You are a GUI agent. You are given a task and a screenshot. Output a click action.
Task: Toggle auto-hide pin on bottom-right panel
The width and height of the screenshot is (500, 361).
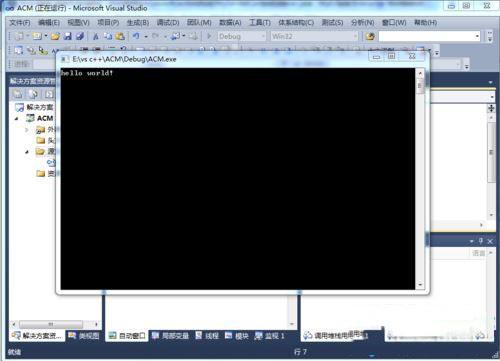pyautogui.click(x=481, y=241)
